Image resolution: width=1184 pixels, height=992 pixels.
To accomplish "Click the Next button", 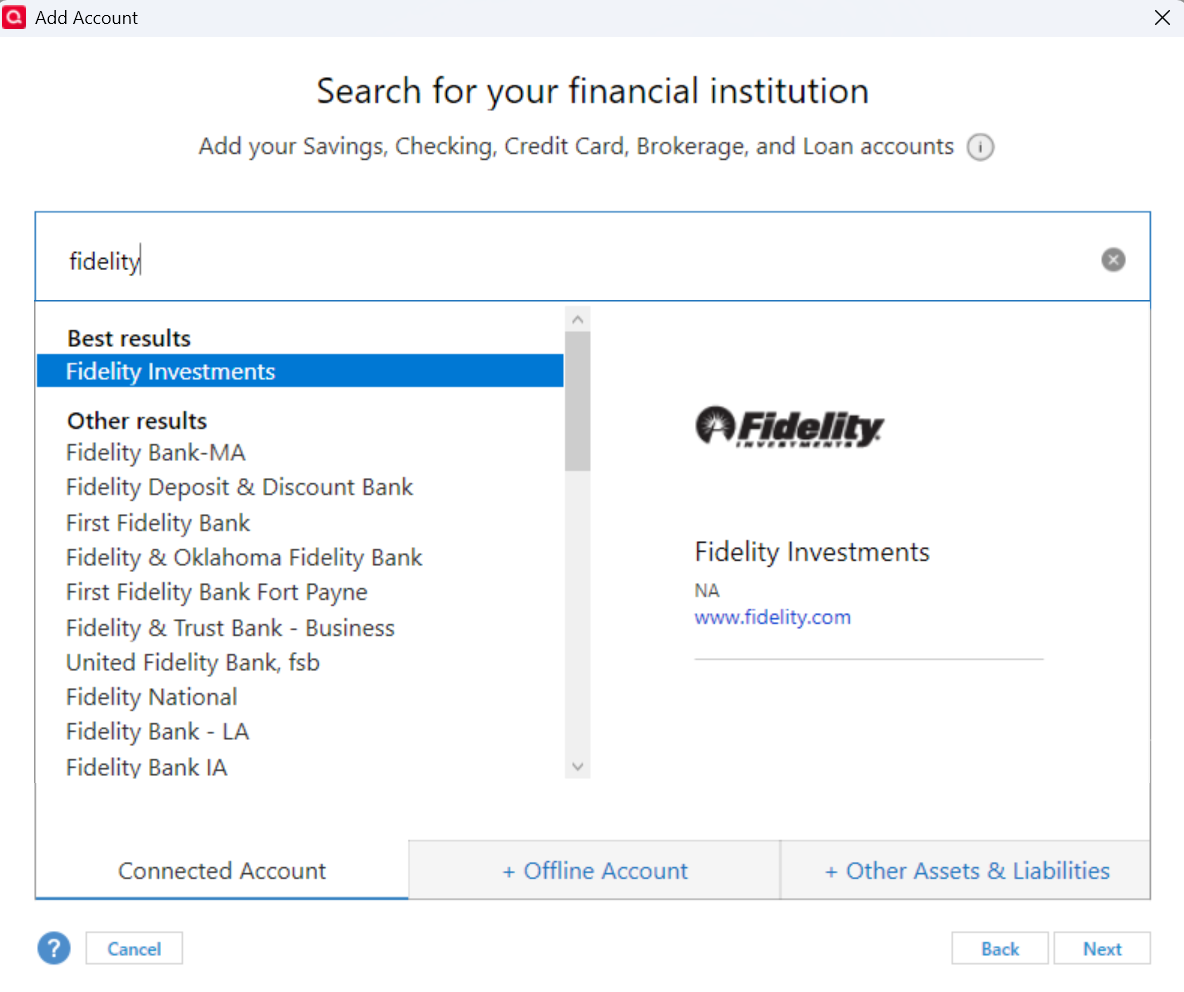I will tap(1102, 948).
